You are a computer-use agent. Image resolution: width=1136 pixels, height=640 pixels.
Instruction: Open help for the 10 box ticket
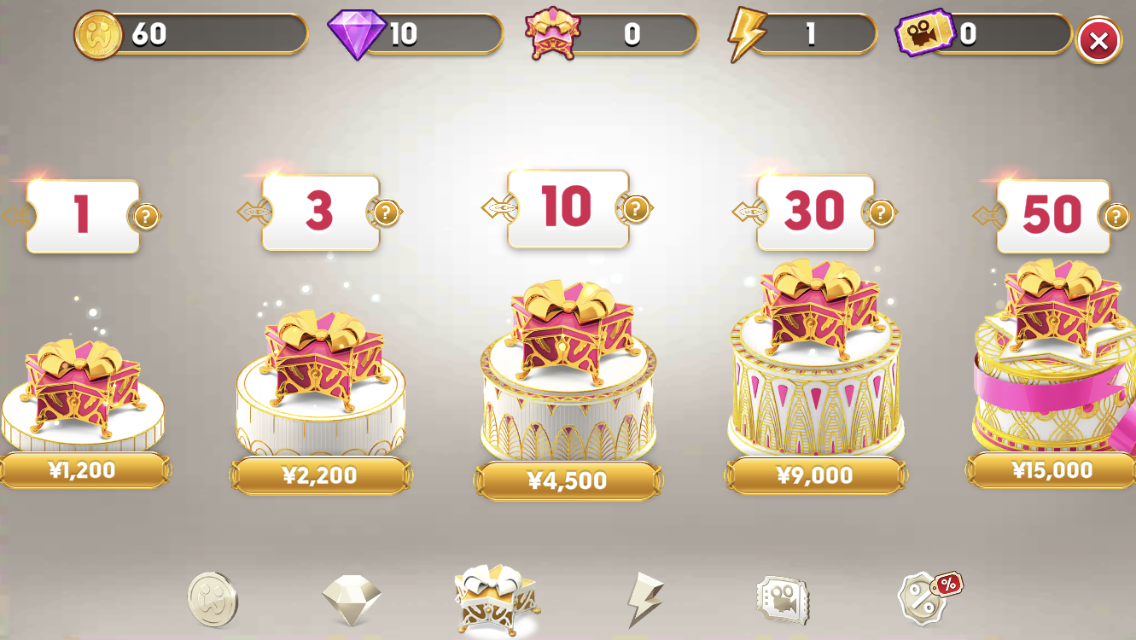pyautogui.click(x=636, y=209)
